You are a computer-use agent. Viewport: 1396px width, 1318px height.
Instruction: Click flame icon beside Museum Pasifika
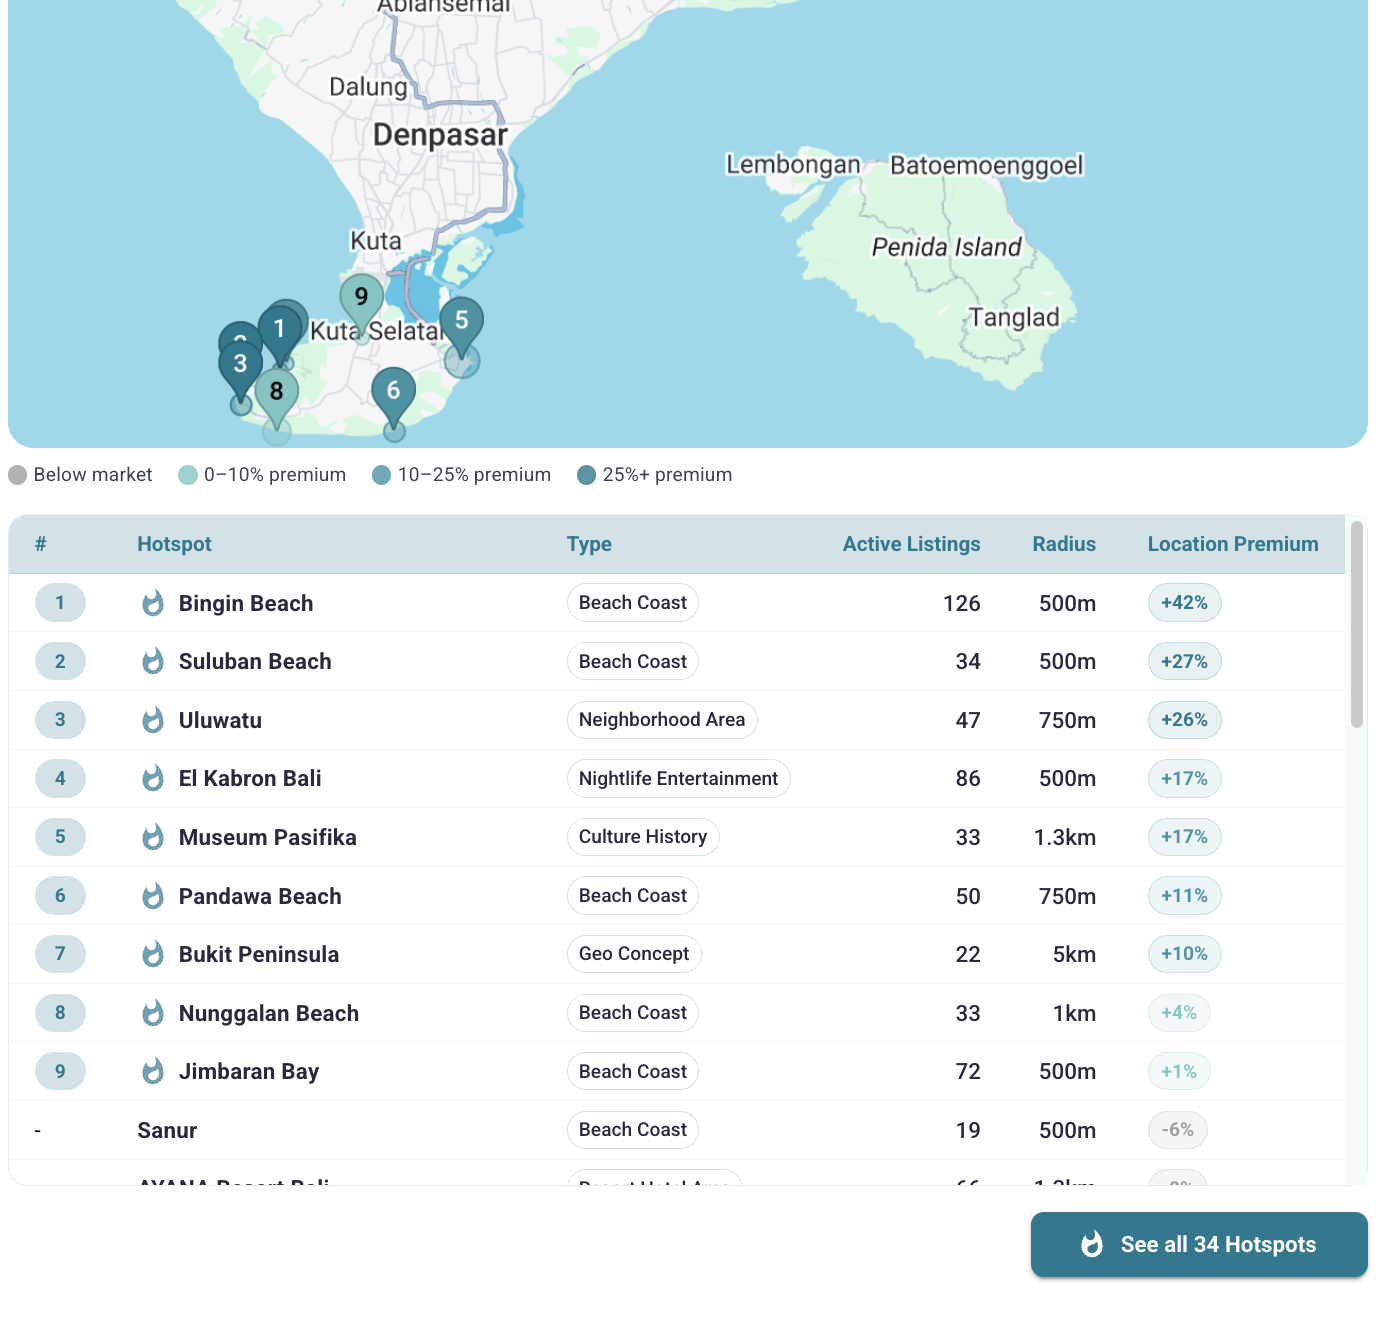(153, 837)
